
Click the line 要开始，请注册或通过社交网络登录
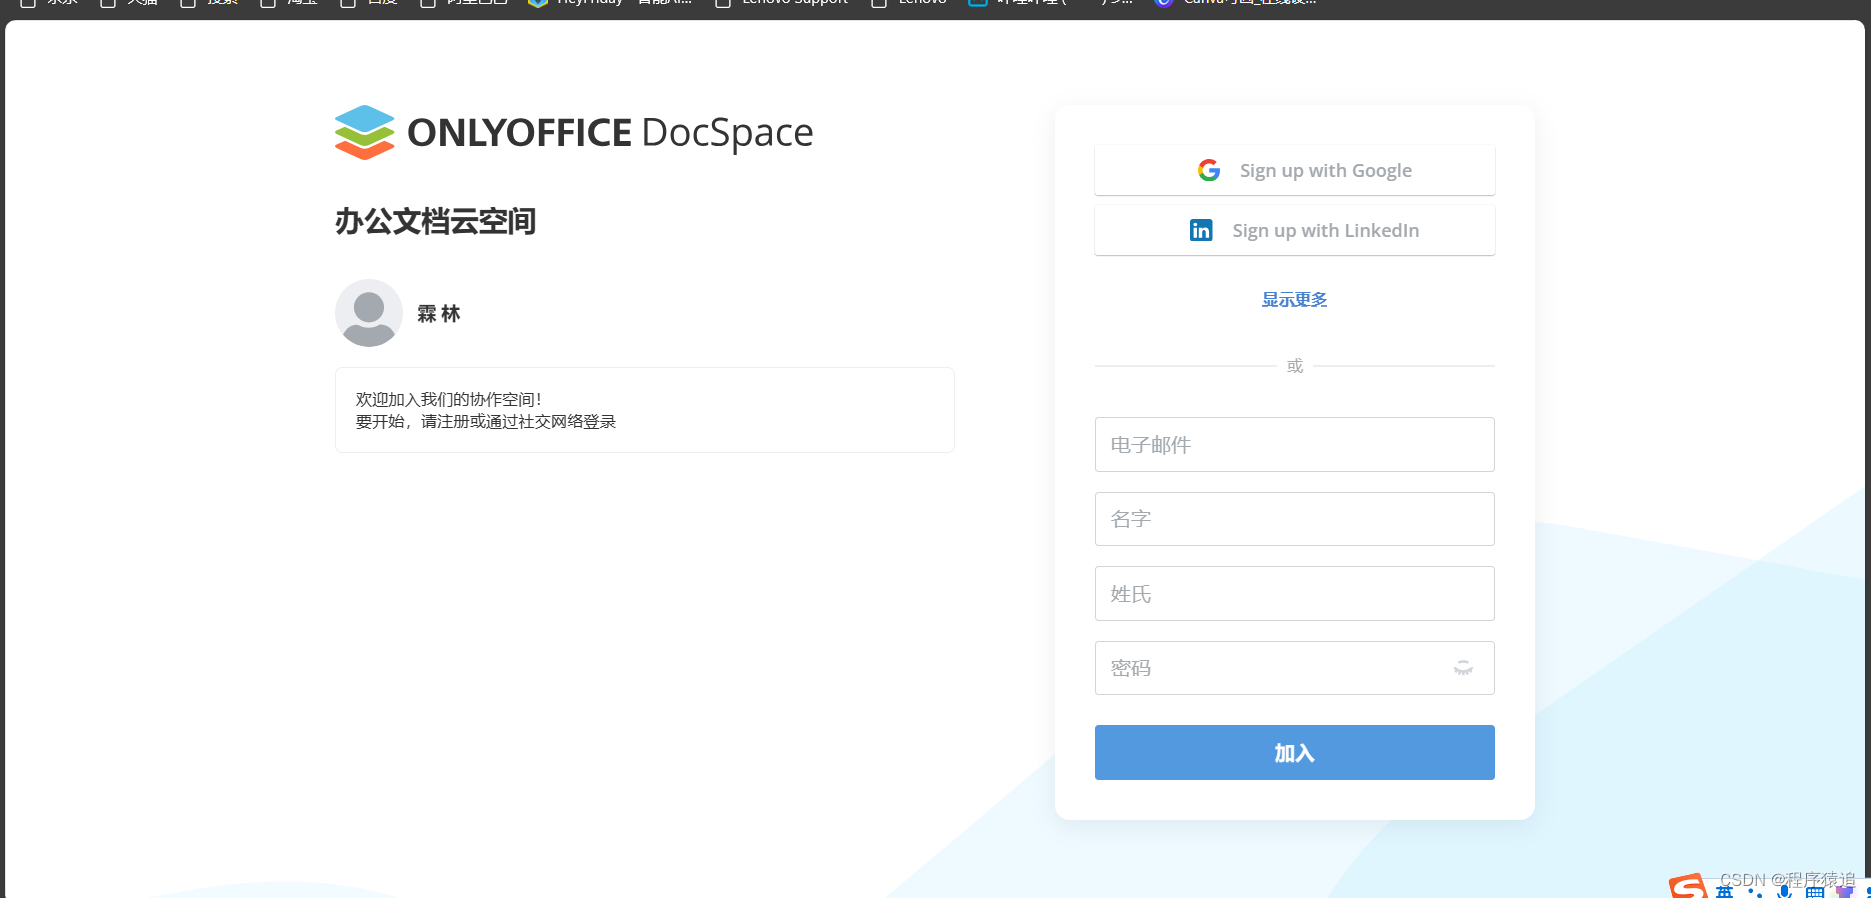486,422
